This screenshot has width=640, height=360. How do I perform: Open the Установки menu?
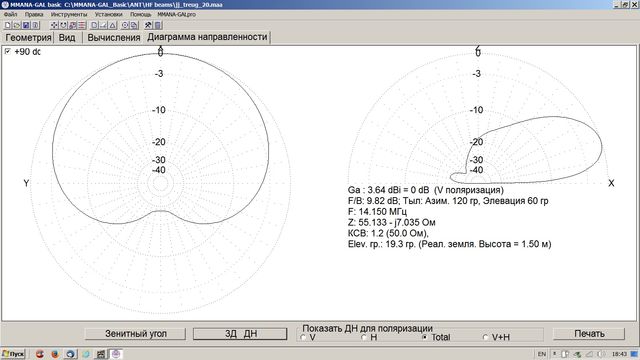109,14
